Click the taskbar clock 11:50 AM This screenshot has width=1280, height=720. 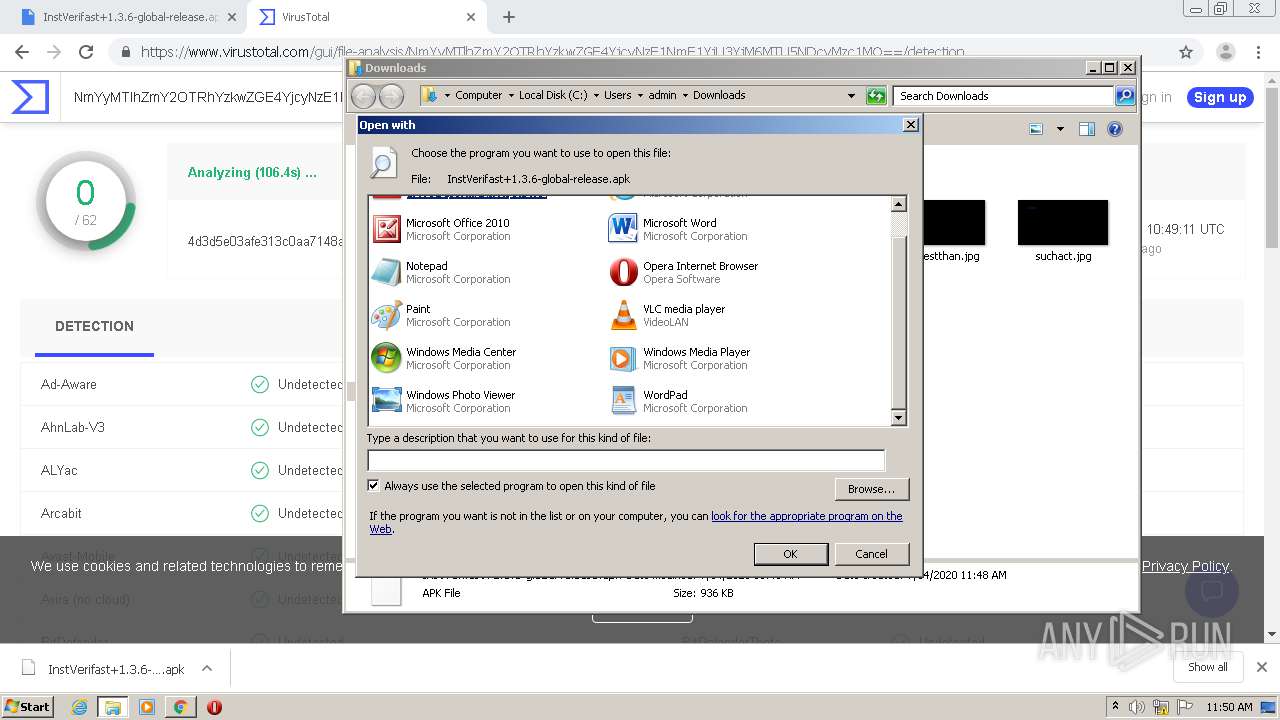point(1229,707)
